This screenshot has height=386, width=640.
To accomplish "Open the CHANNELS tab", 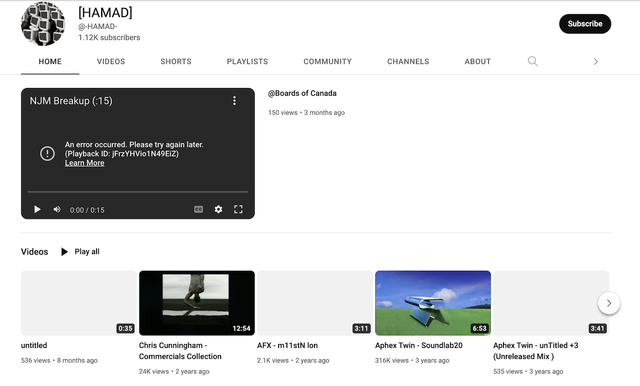I will tap(408, 62).
